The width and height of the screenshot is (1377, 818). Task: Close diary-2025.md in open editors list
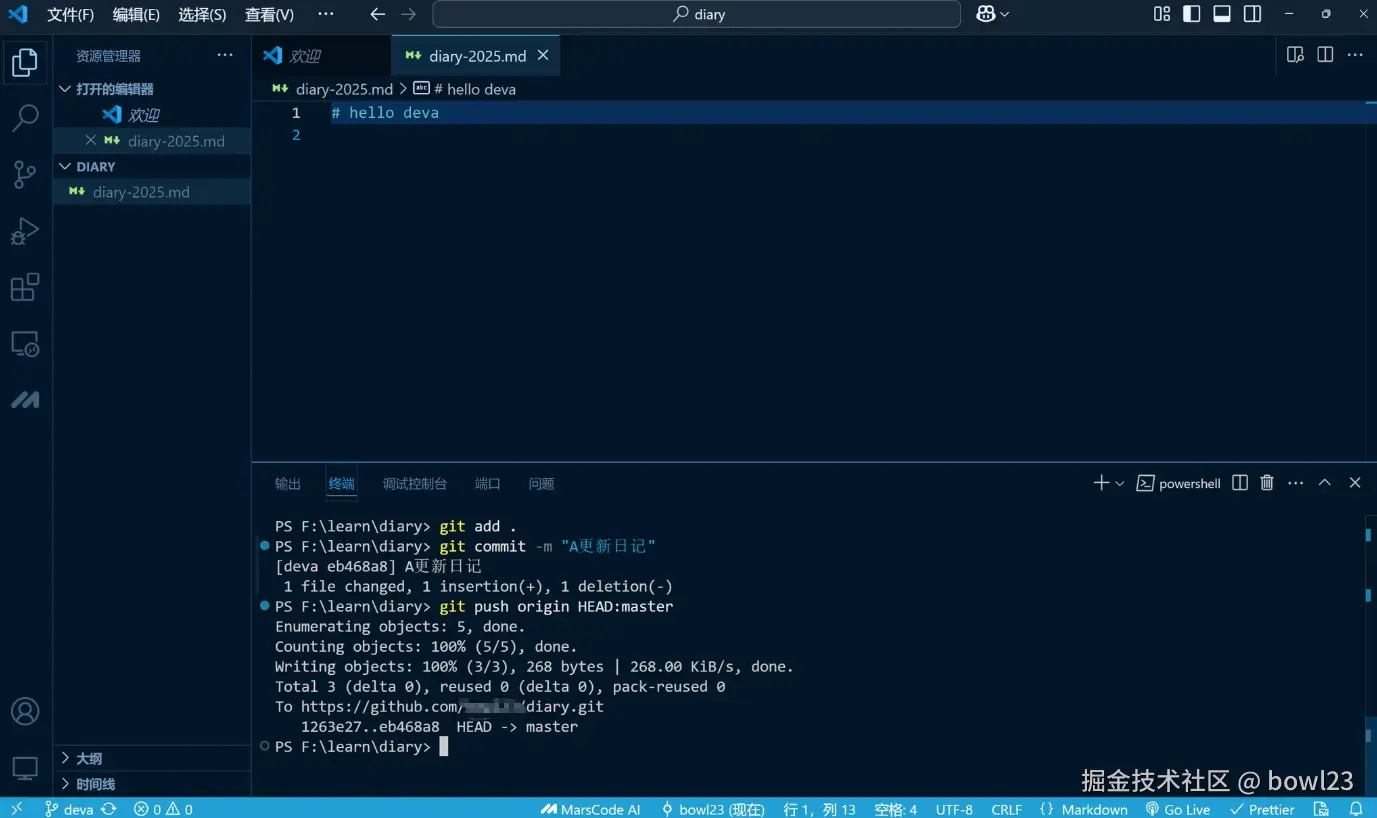coord(91,140)
